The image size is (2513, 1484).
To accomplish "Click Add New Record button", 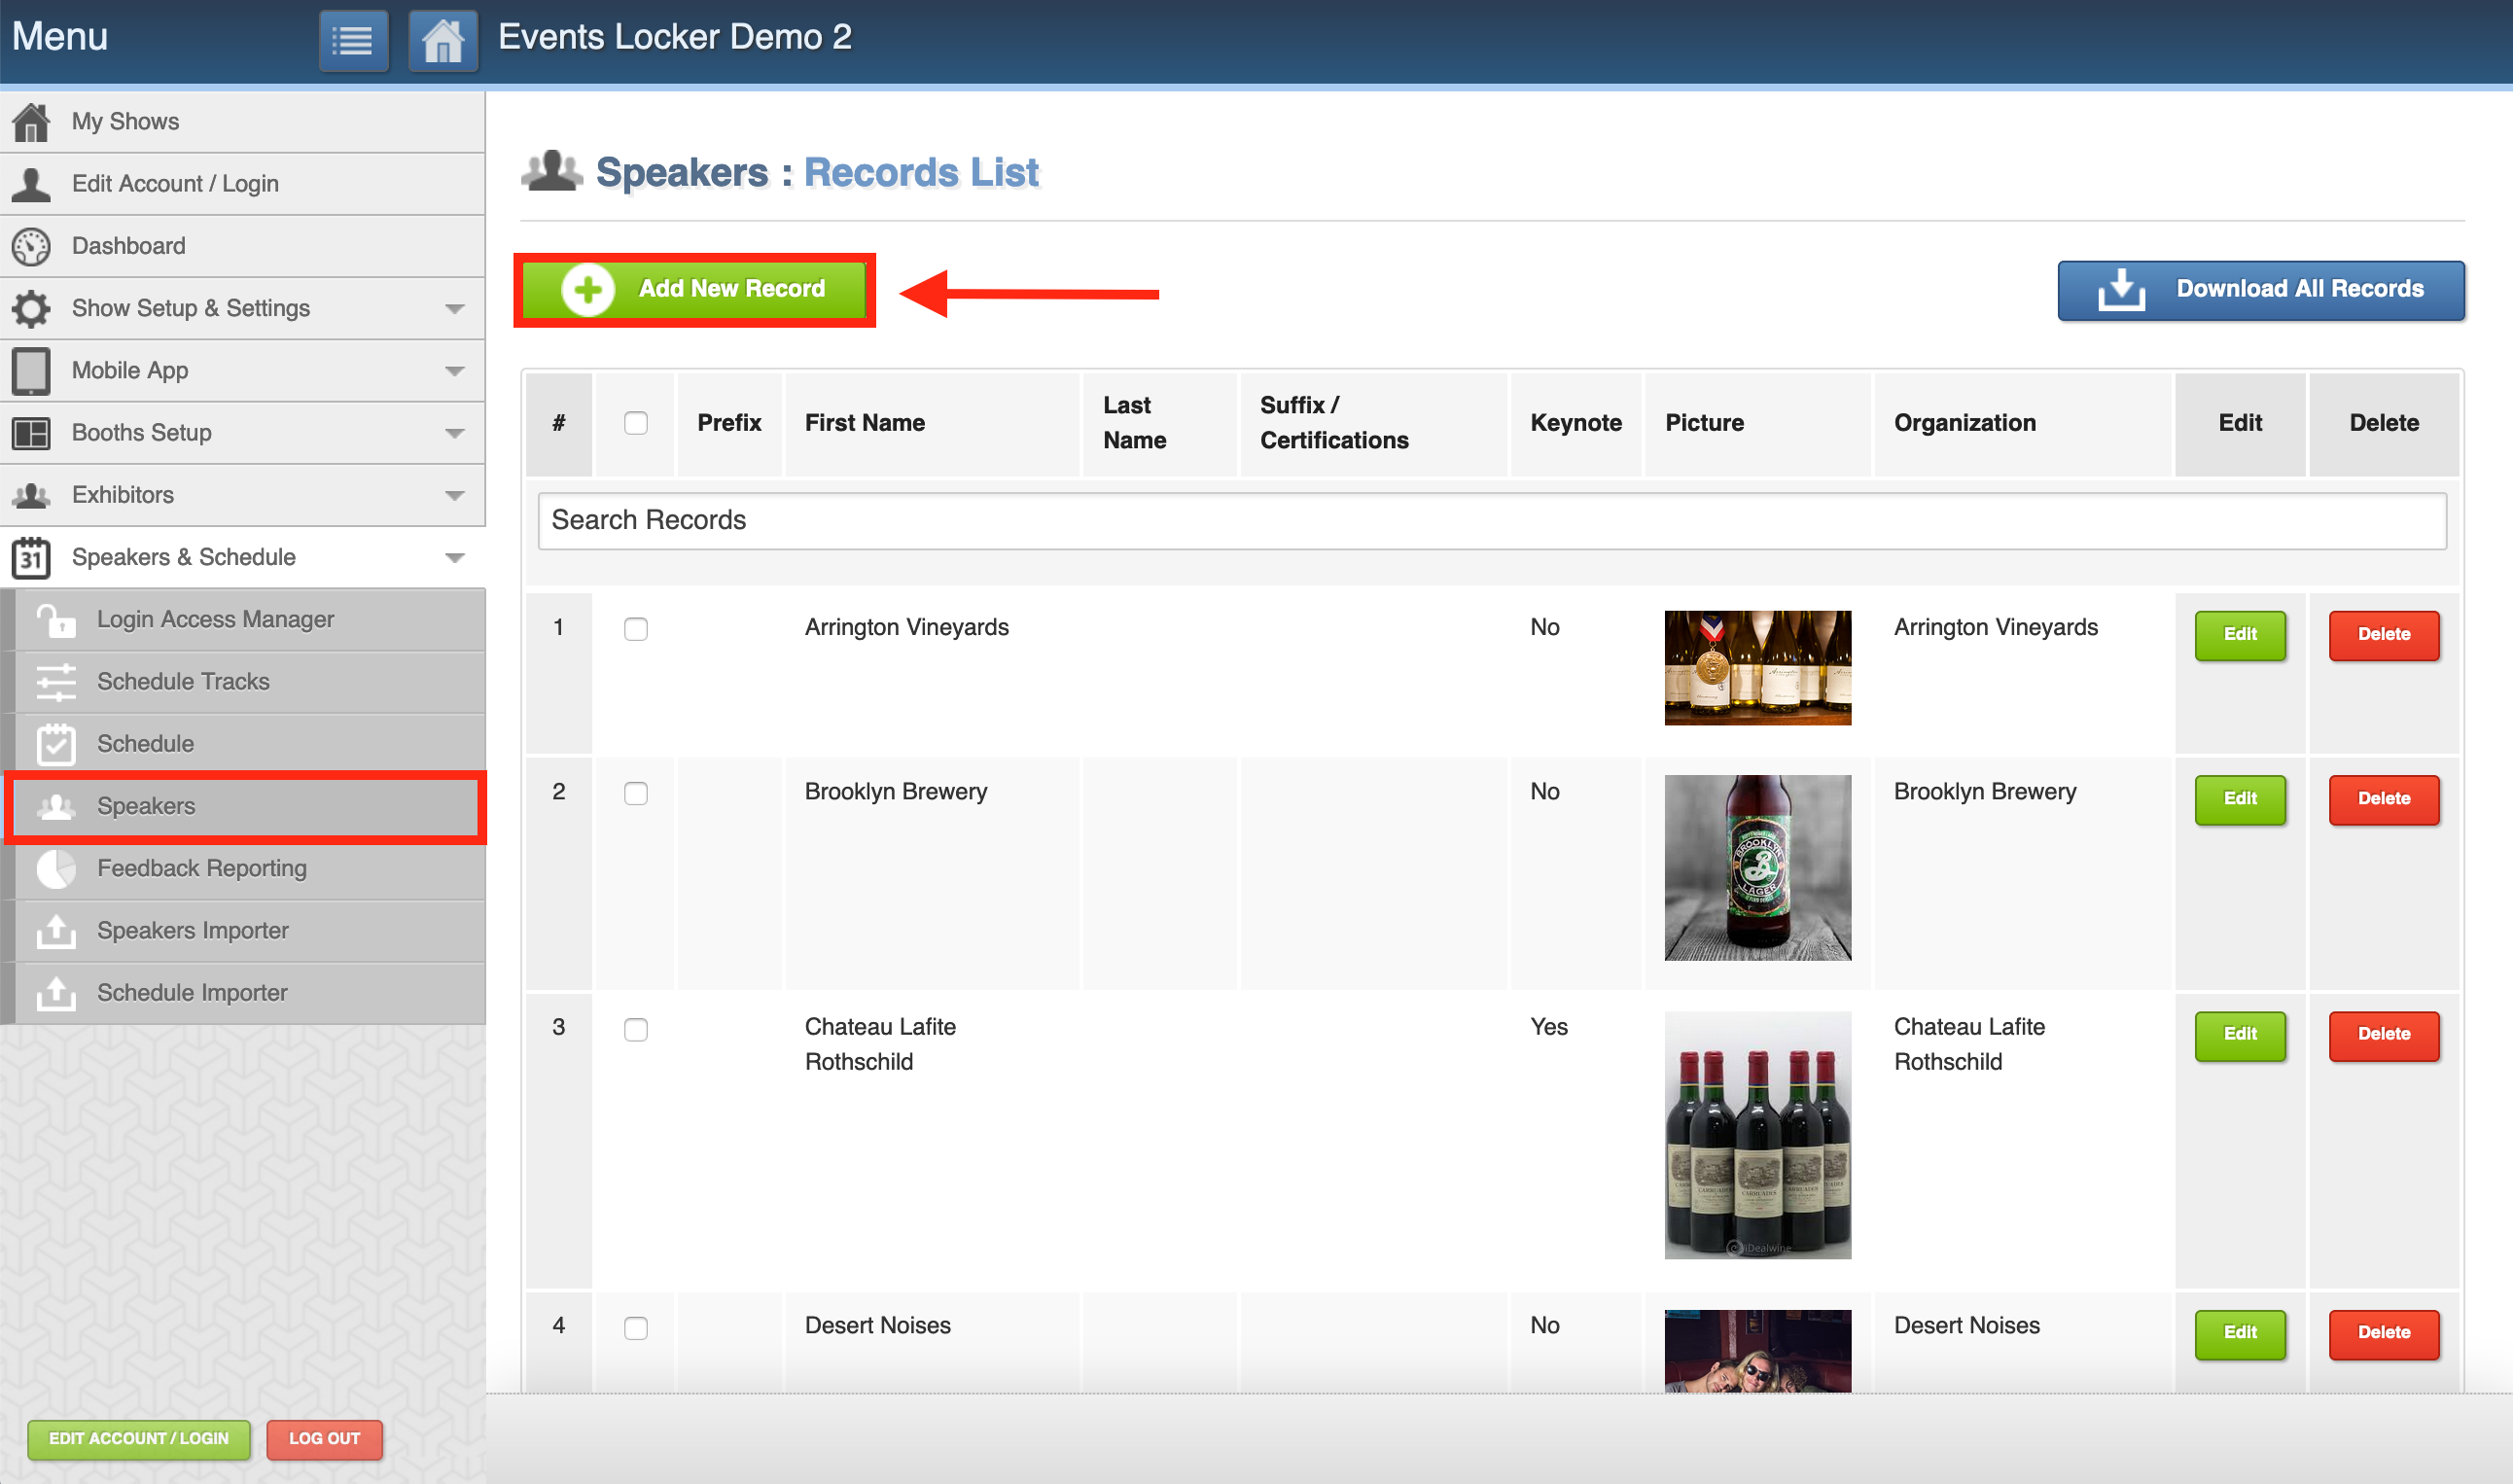I will (x=695, y=290).
